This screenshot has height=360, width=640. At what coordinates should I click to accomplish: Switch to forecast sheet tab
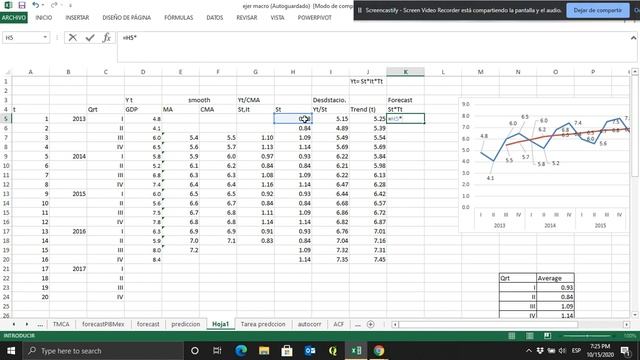[x=148, y=324]
